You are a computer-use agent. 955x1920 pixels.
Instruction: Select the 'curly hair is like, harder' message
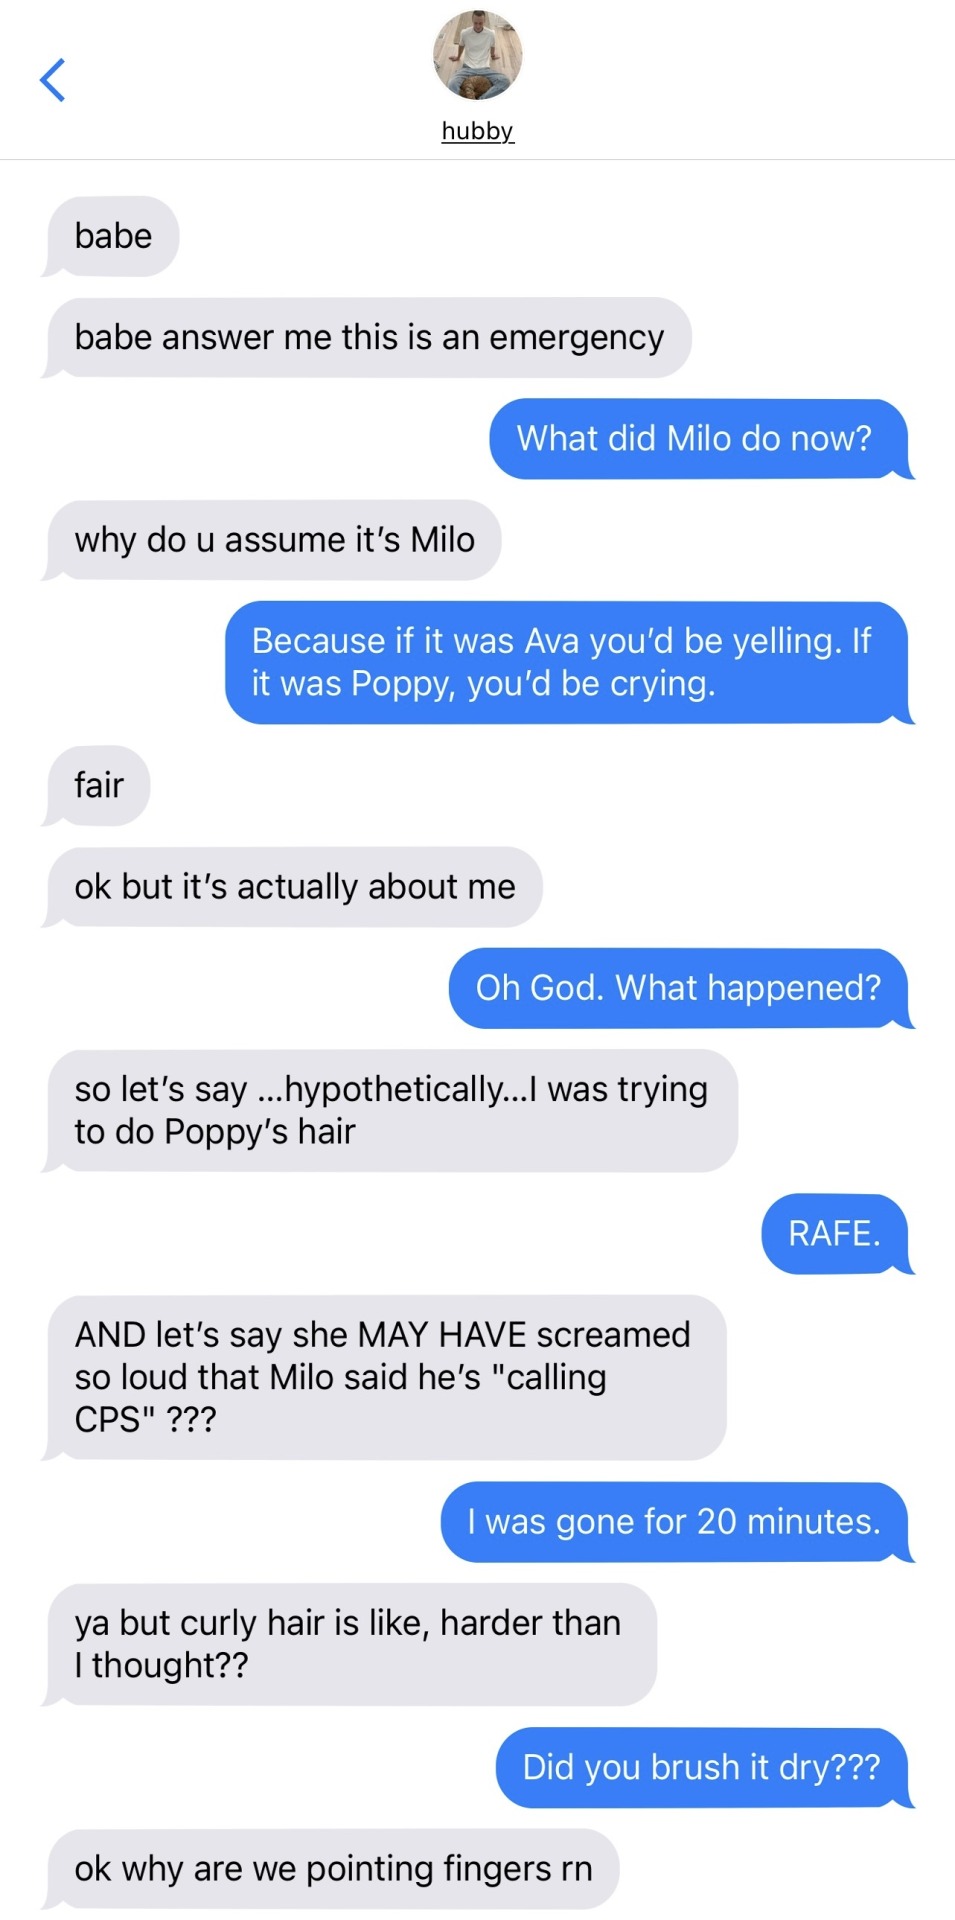click(x=350, y=1644)
